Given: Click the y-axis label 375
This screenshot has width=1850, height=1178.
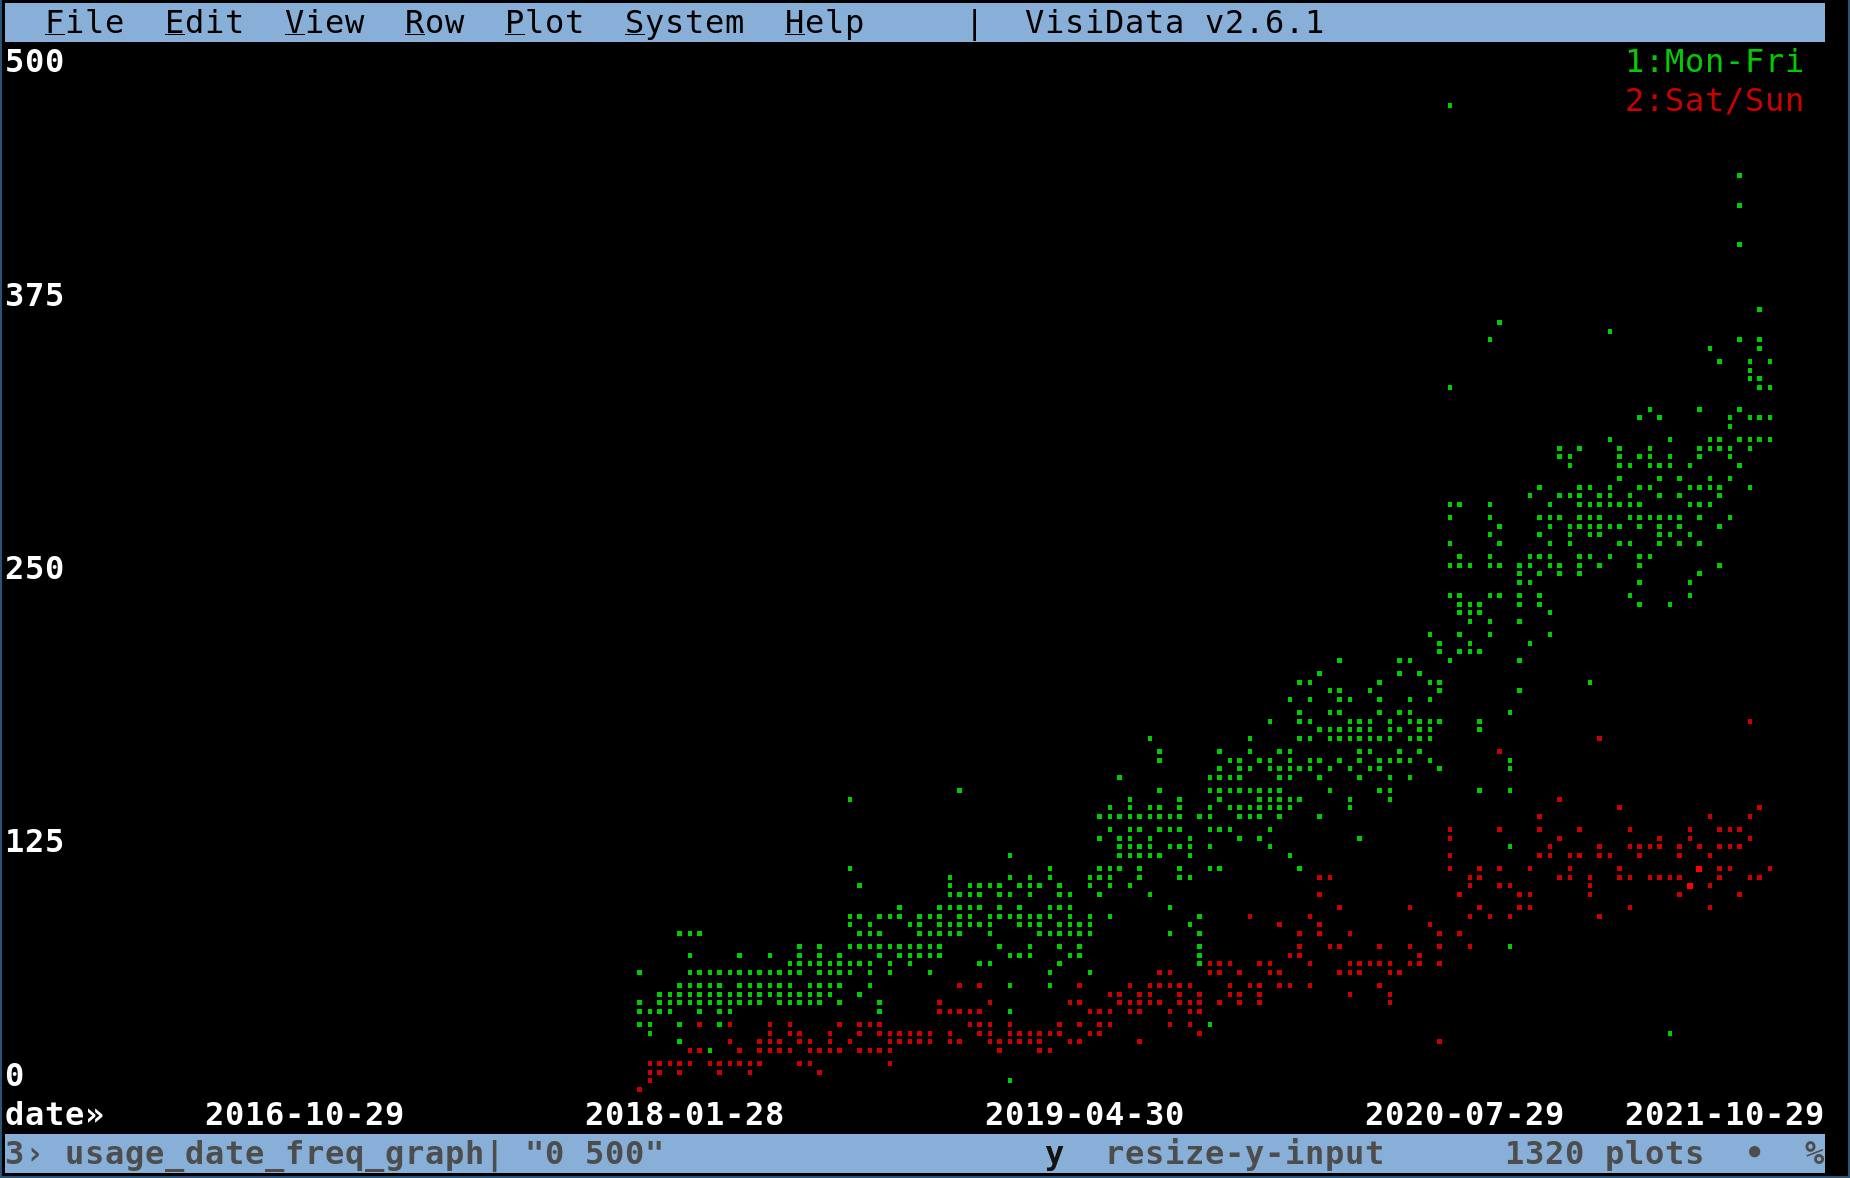Looking at the screenshot, I should click(35, 295).
